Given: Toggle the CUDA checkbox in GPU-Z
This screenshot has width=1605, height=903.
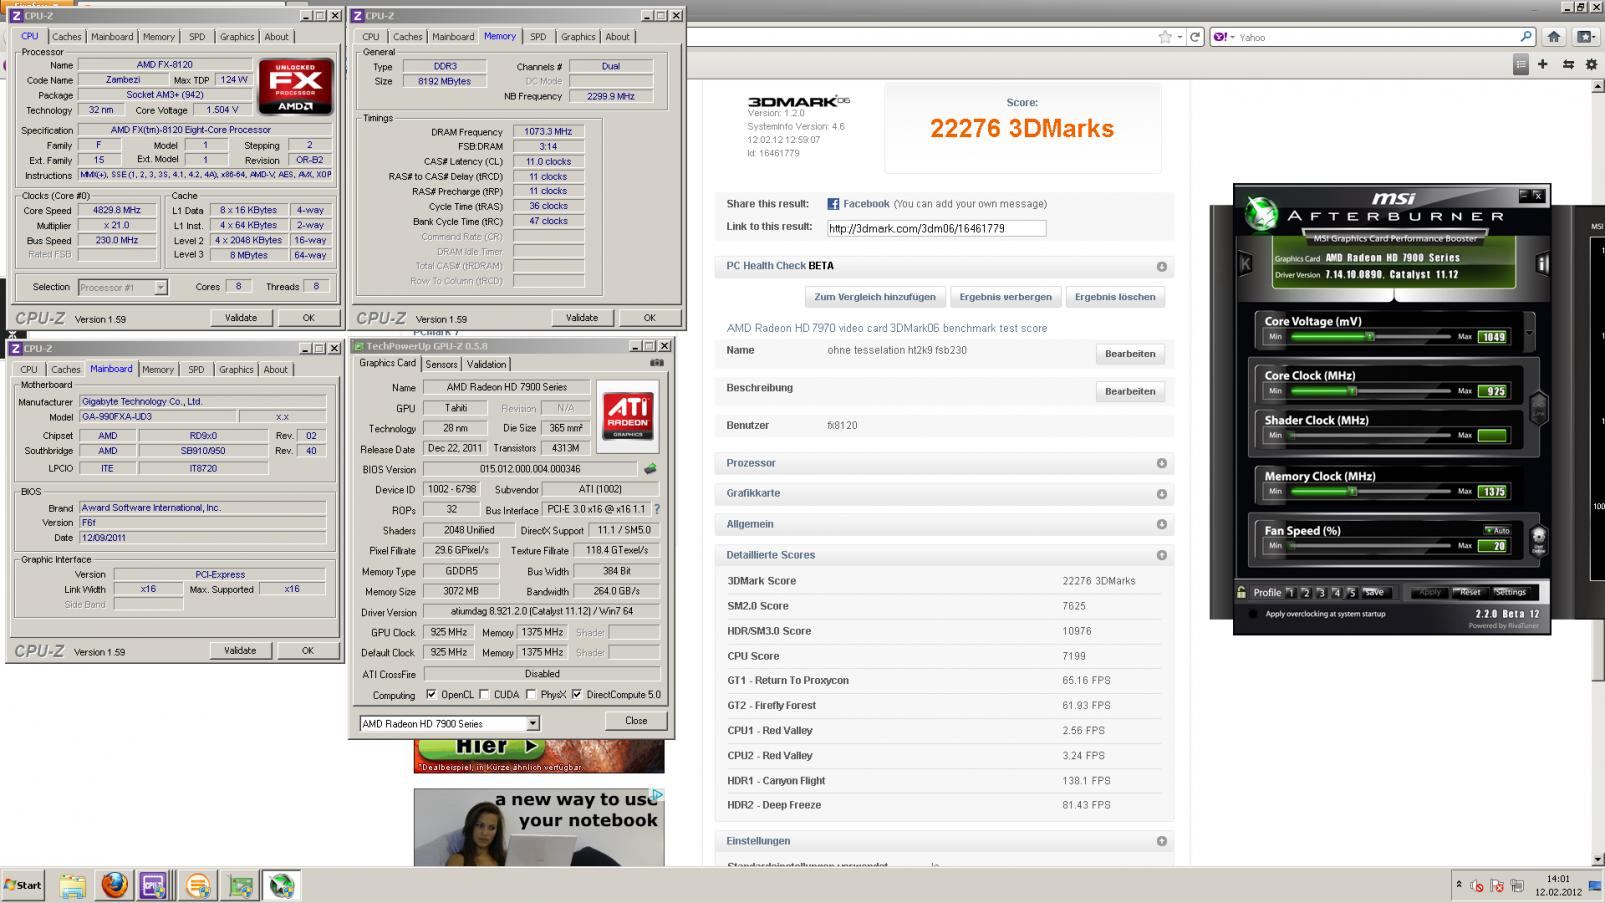Looking at the screenshot, I should pos(484,695).
